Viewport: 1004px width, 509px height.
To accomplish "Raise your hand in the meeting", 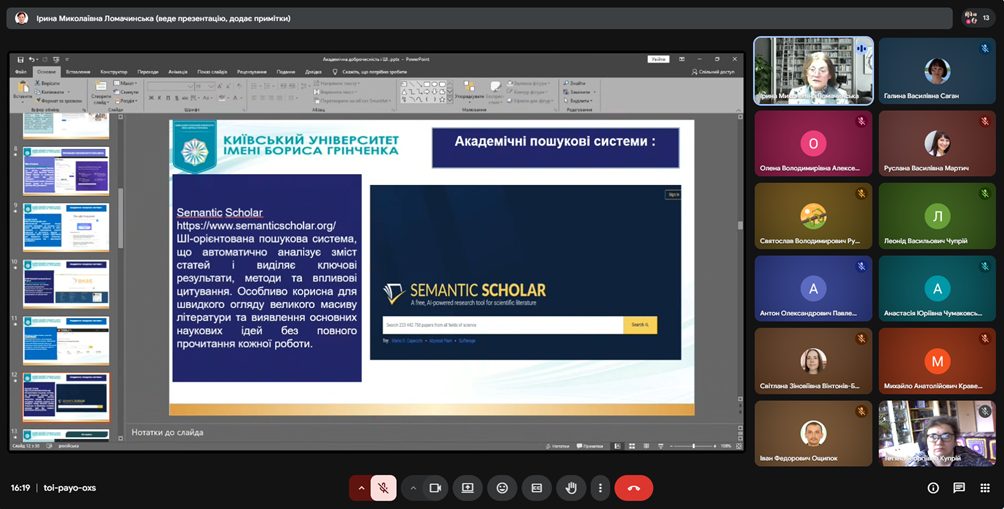I will click(571, 488).
